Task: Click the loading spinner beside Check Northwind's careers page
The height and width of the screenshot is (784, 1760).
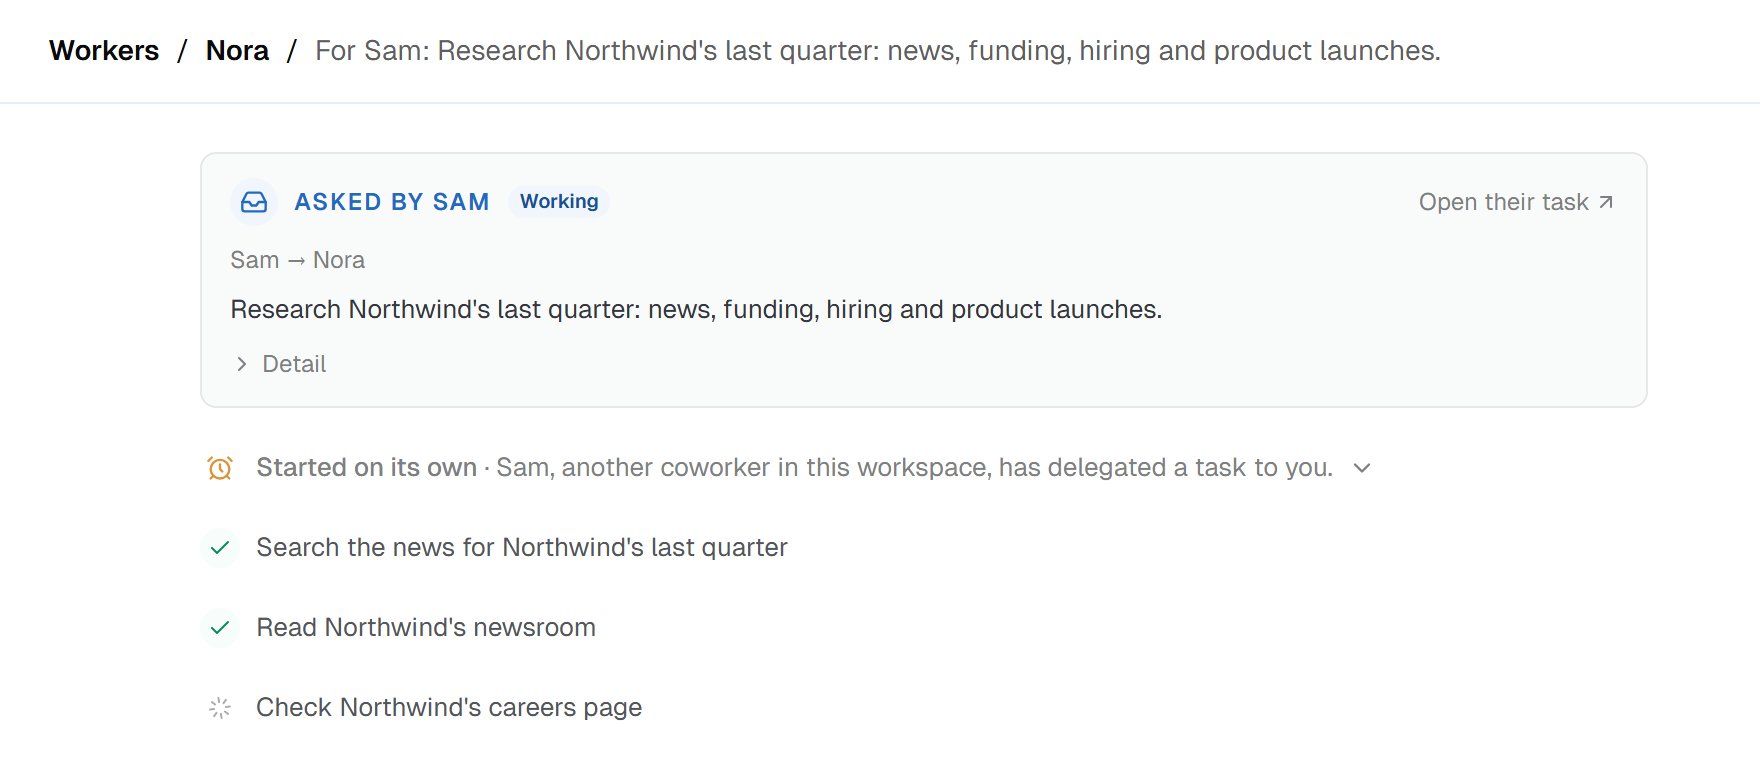Action: pyautogui.click(x=220, y=708)
